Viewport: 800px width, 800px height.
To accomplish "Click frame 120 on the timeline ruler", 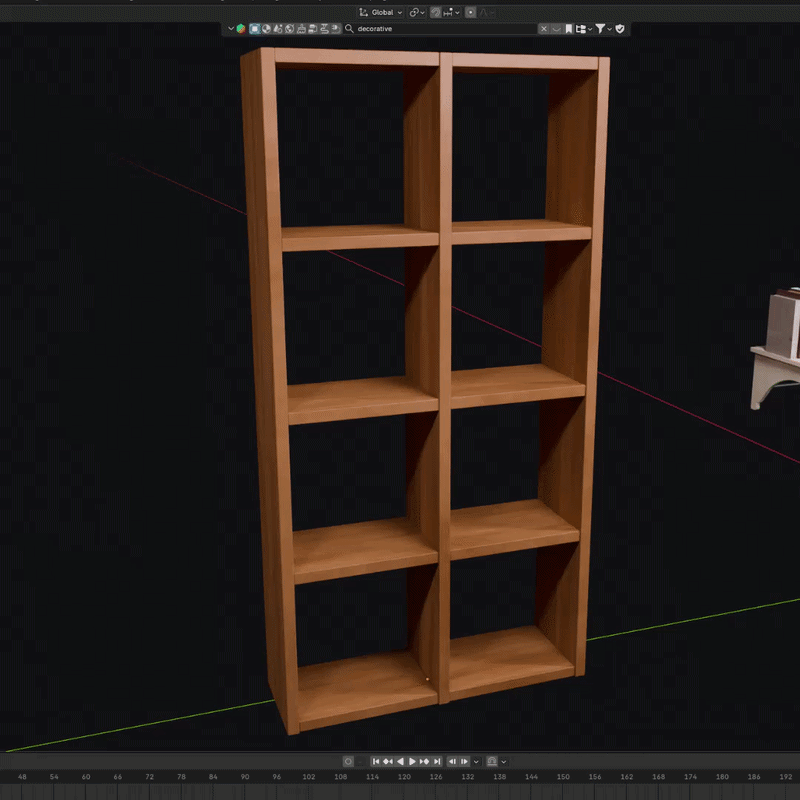I will (x=404, y=777).
